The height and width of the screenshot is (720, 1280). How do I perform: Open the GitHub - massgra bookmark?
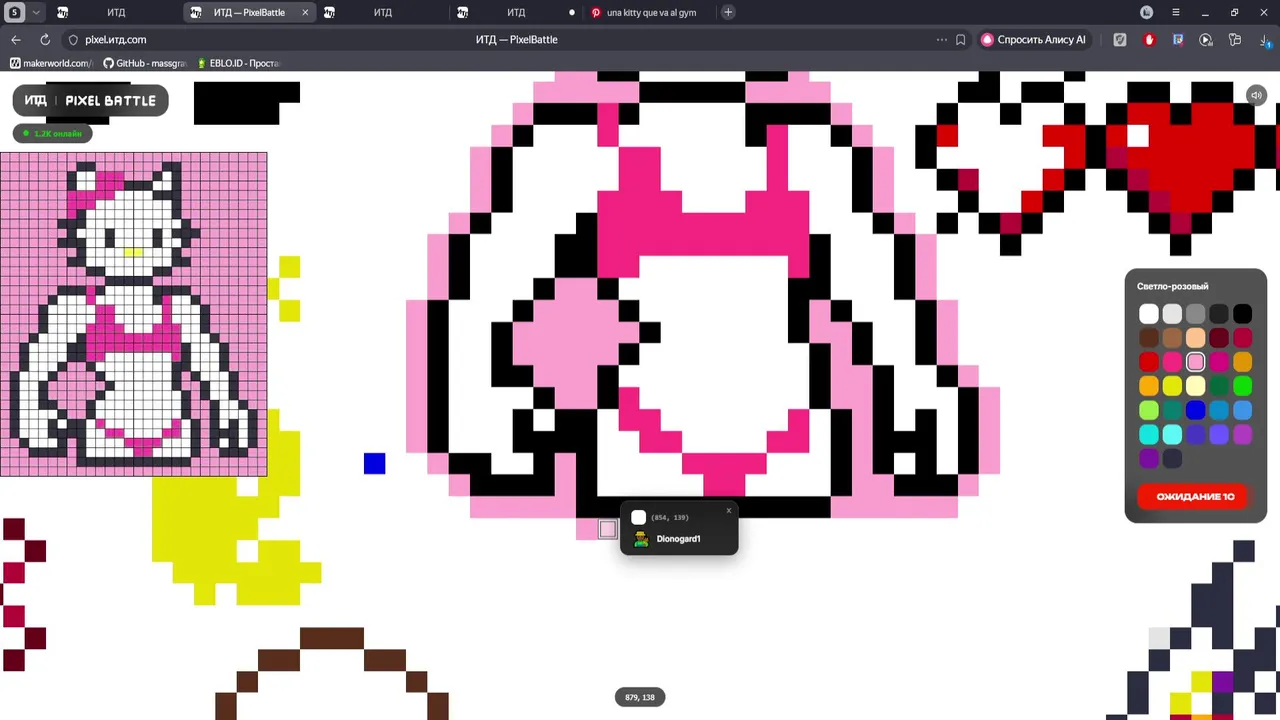click(145, 63)
